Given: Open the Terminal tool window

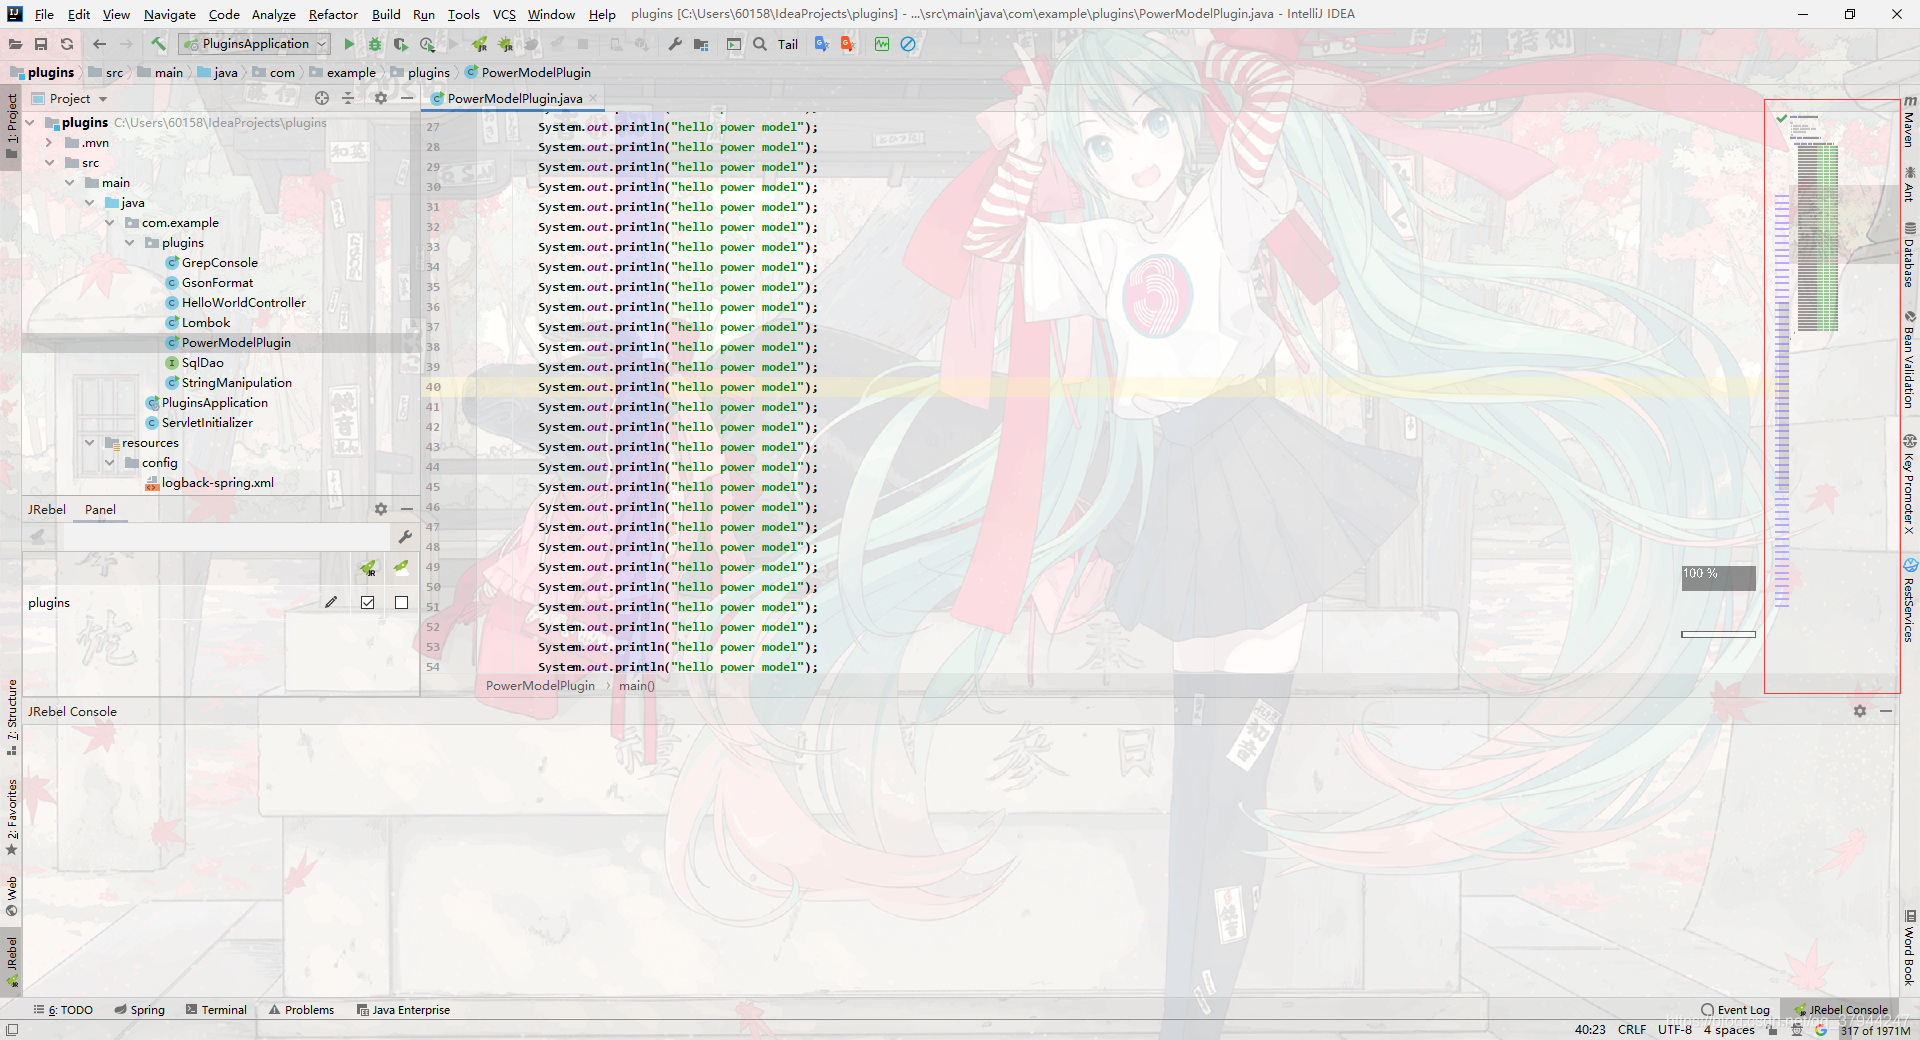Looking at the screenshot, I should (216, 1010).
